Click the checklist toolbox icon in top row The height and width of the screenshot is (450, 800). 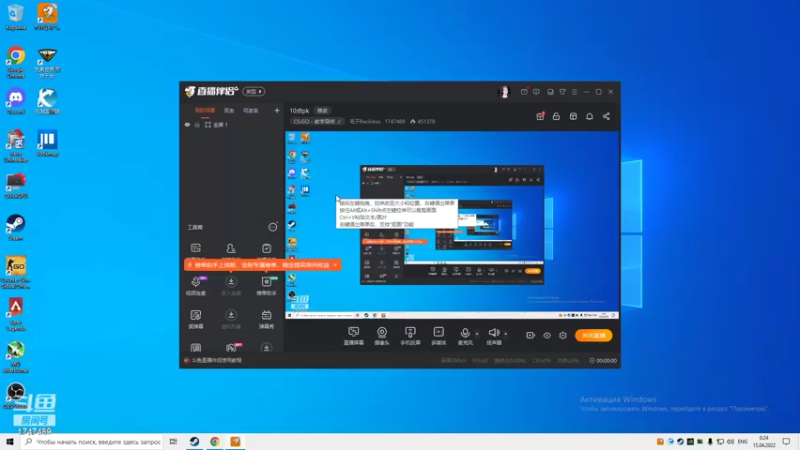coord(266,249)
